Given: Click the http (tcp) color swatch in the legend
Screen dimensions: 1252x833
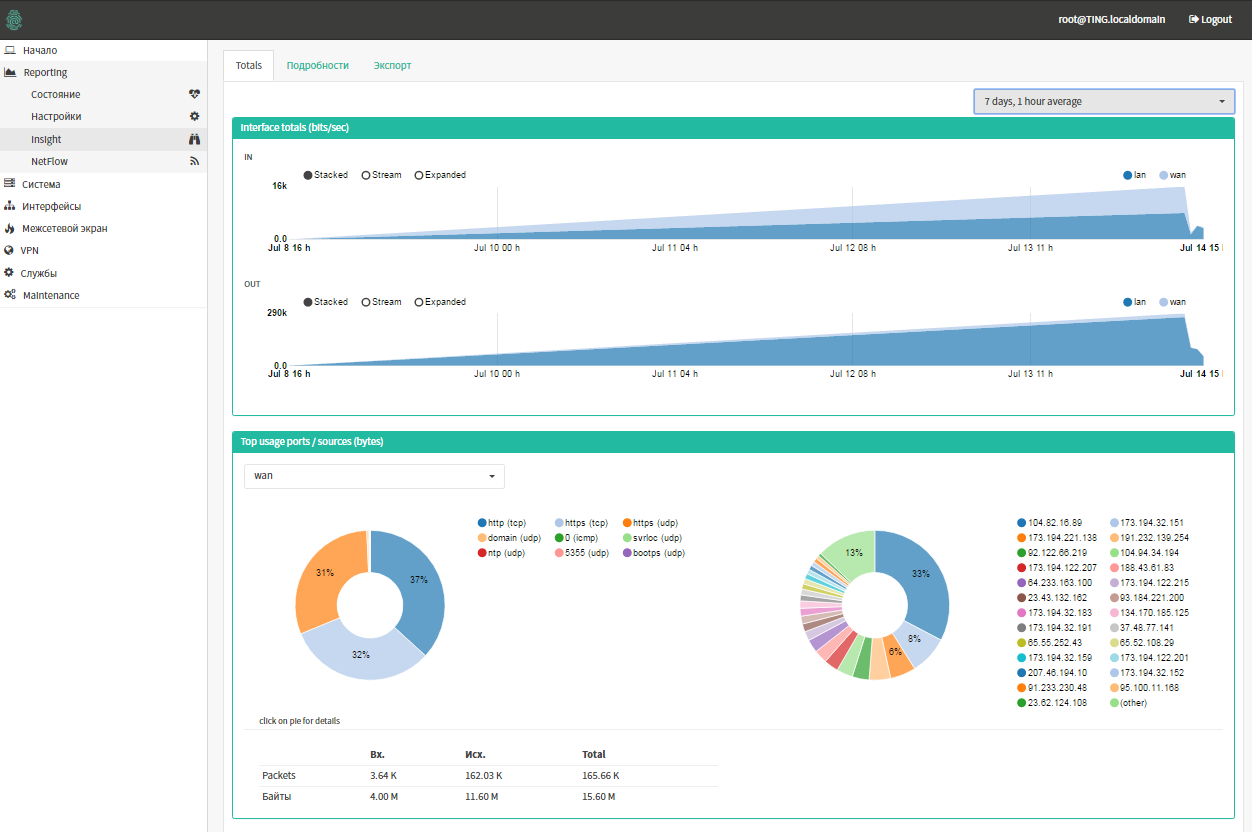Looking at the screenshot, I should (x=480, y=522).
